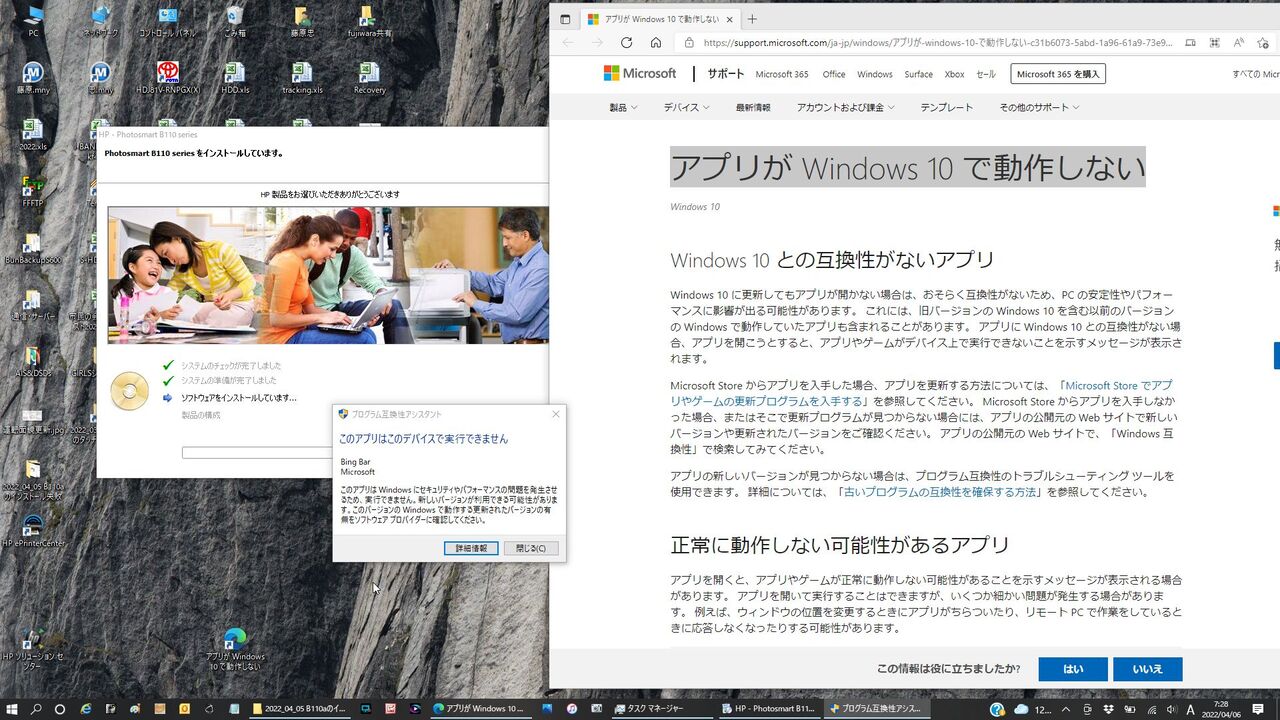Open the PC desktop icon
This screenshot has width=1280, height=720.
pos(33,20)
